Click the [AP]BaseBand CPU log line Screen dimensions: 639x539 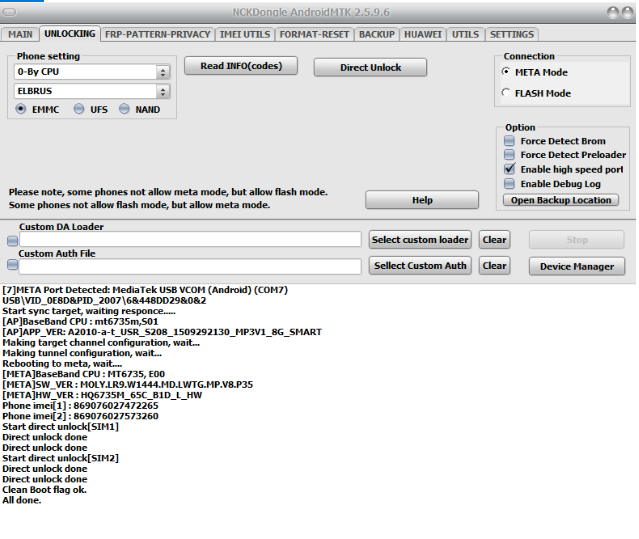tap(80, 321)
